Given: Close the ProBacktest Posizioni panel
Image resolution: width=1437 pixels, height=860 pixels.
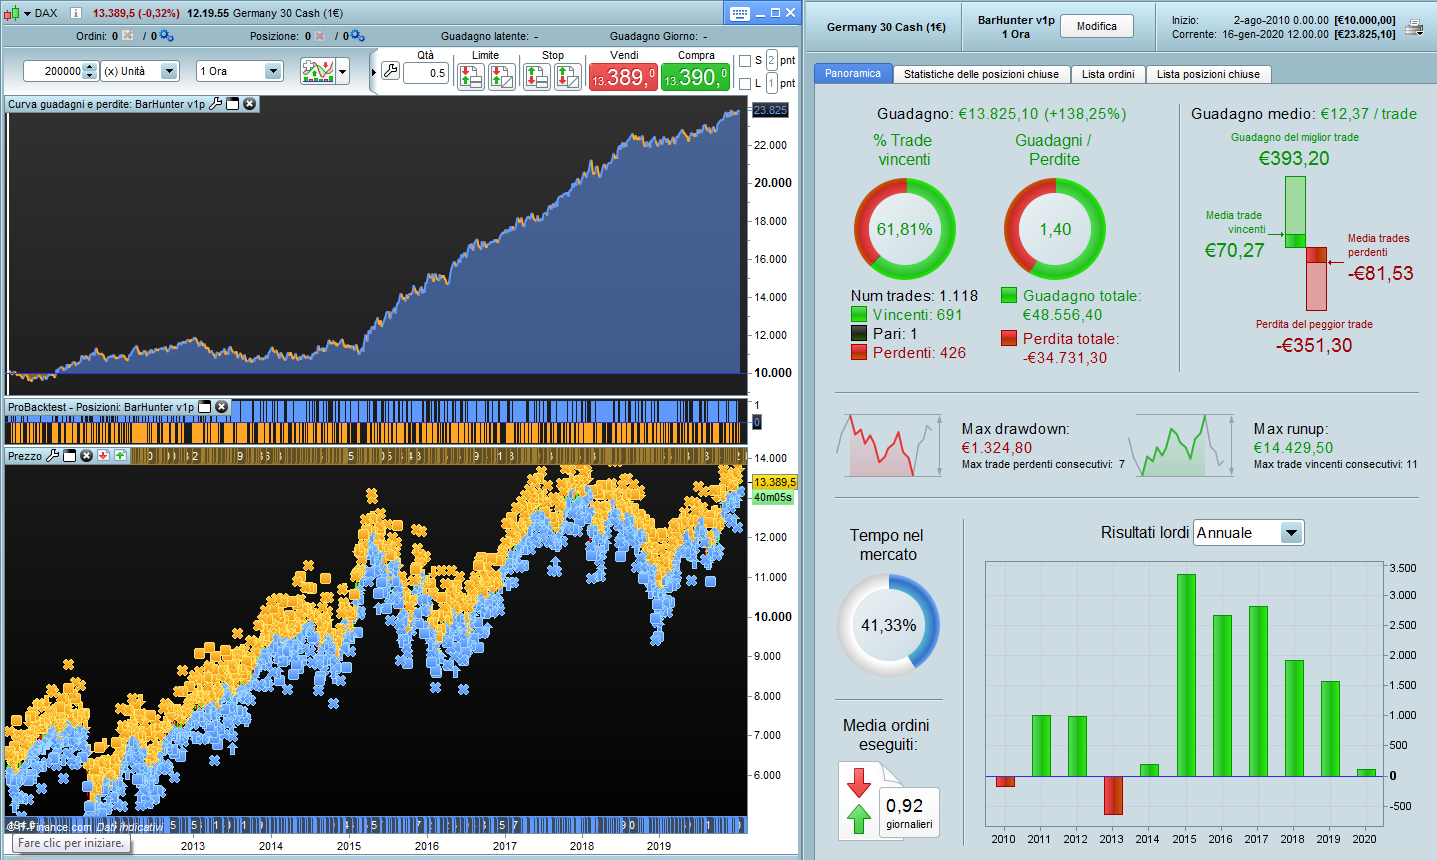Looking at the screenshot, I should pos(222,407).
